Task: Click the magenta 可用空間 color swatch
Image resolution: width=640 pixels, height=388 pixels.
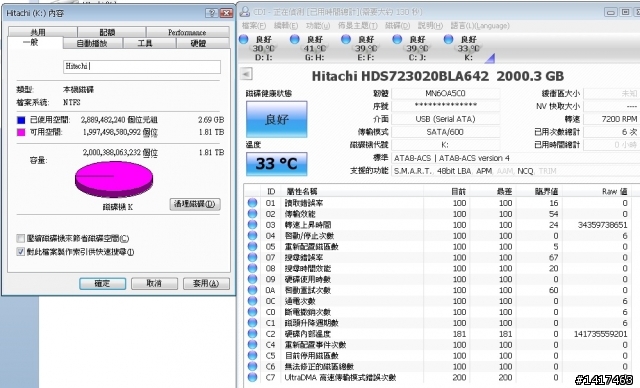Action: click(21, 132)
